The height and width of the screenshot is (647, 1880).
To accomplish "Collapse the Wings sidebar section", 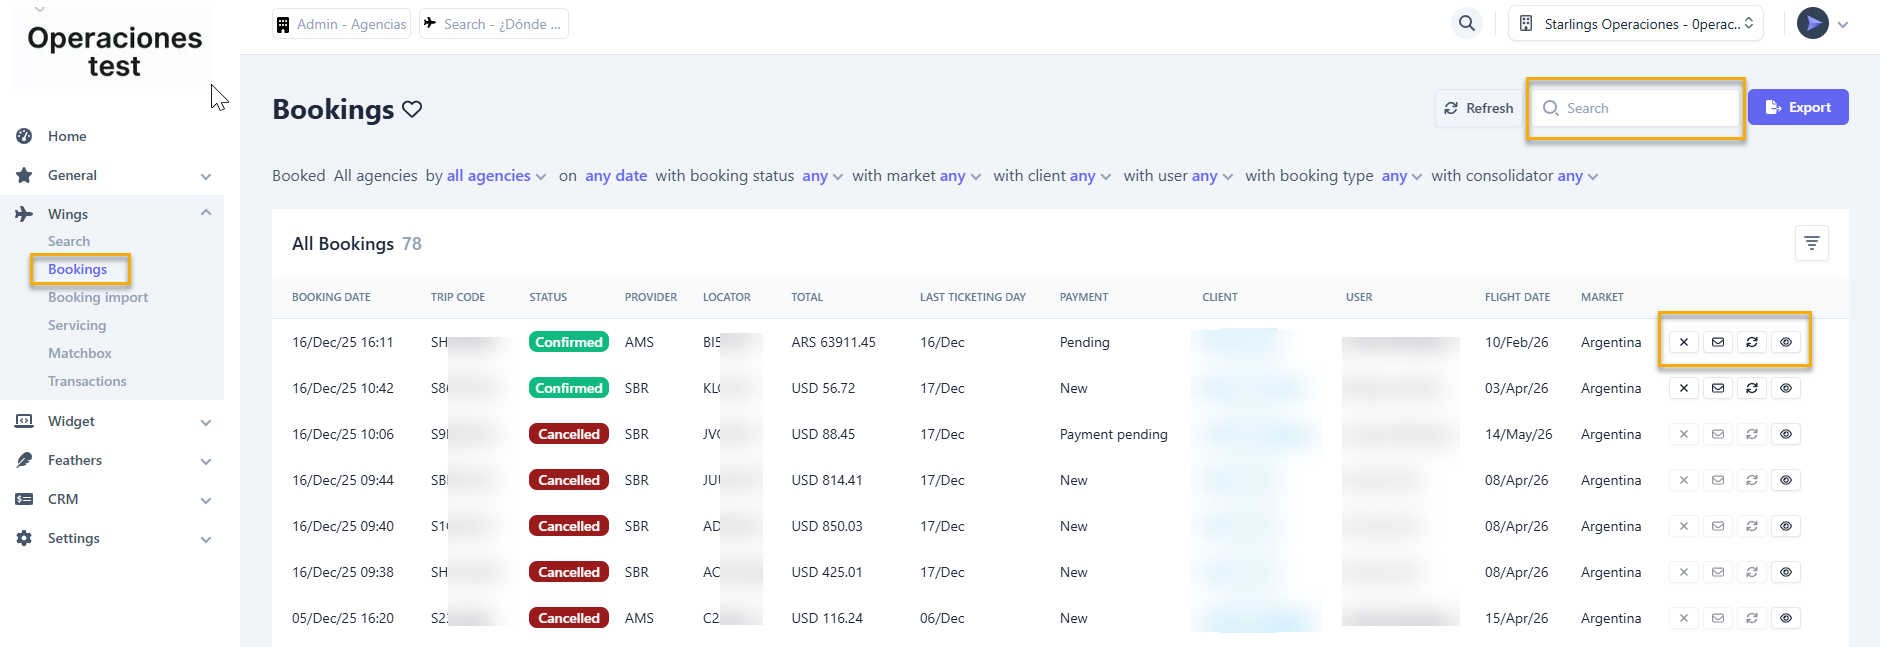I will coord(205,213).
